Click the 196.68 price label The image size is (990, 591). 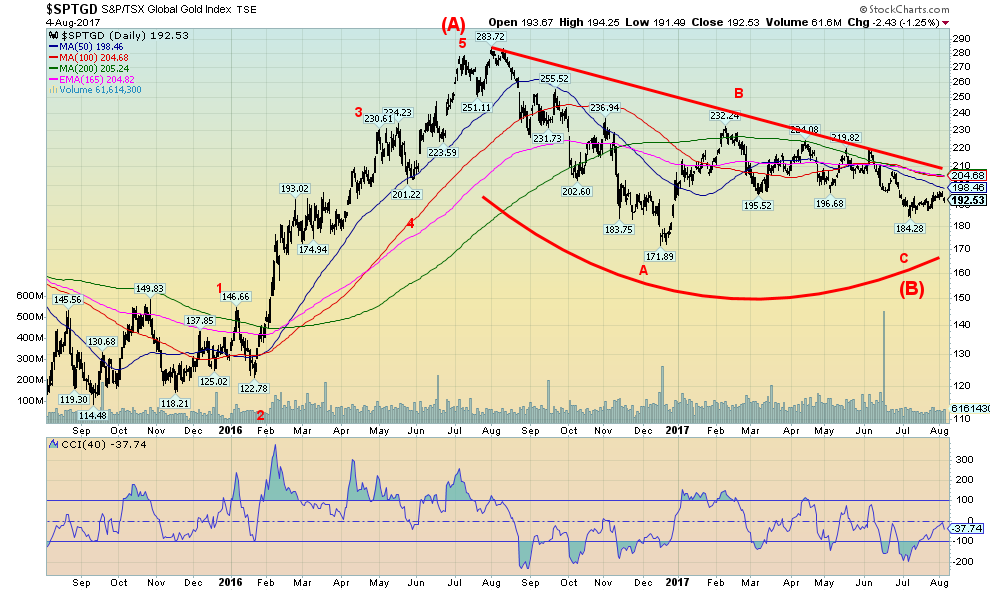[830, 203]
